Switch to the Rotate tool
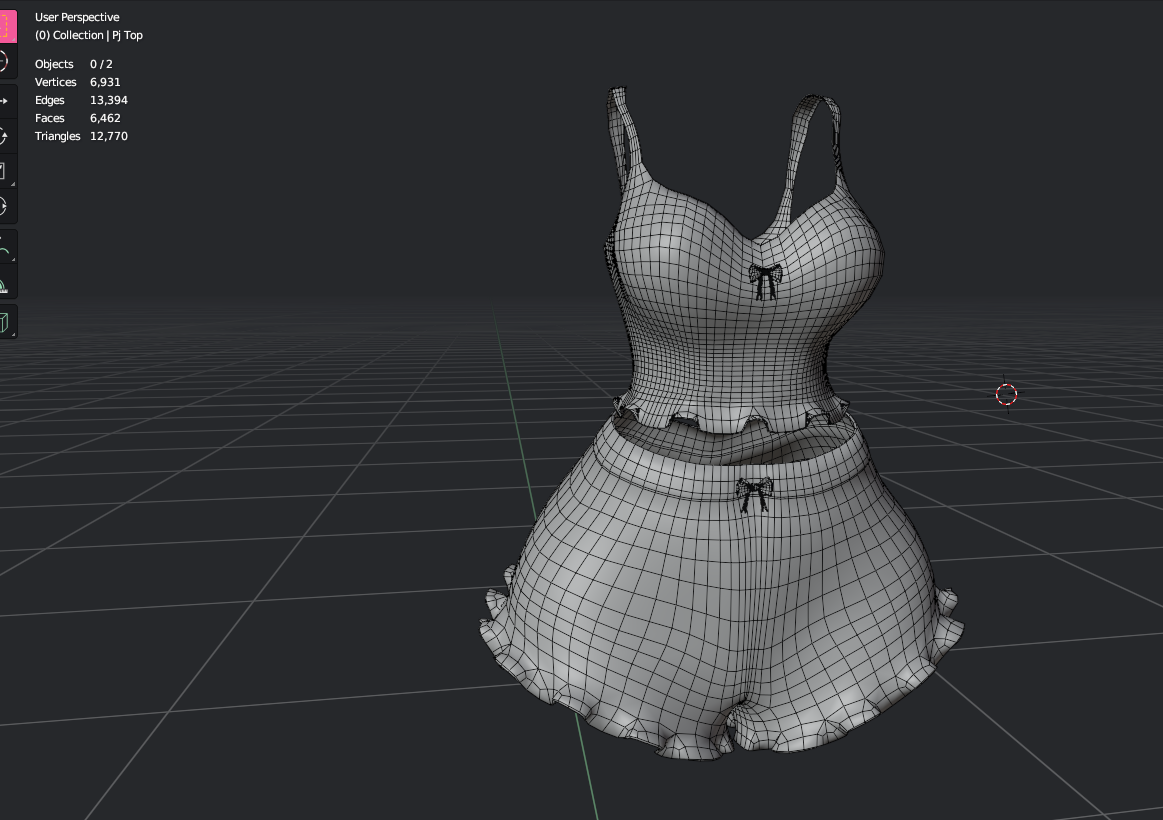Viewport: 1163px width, 820px height. pyautogui.click(x=6, y=136)
